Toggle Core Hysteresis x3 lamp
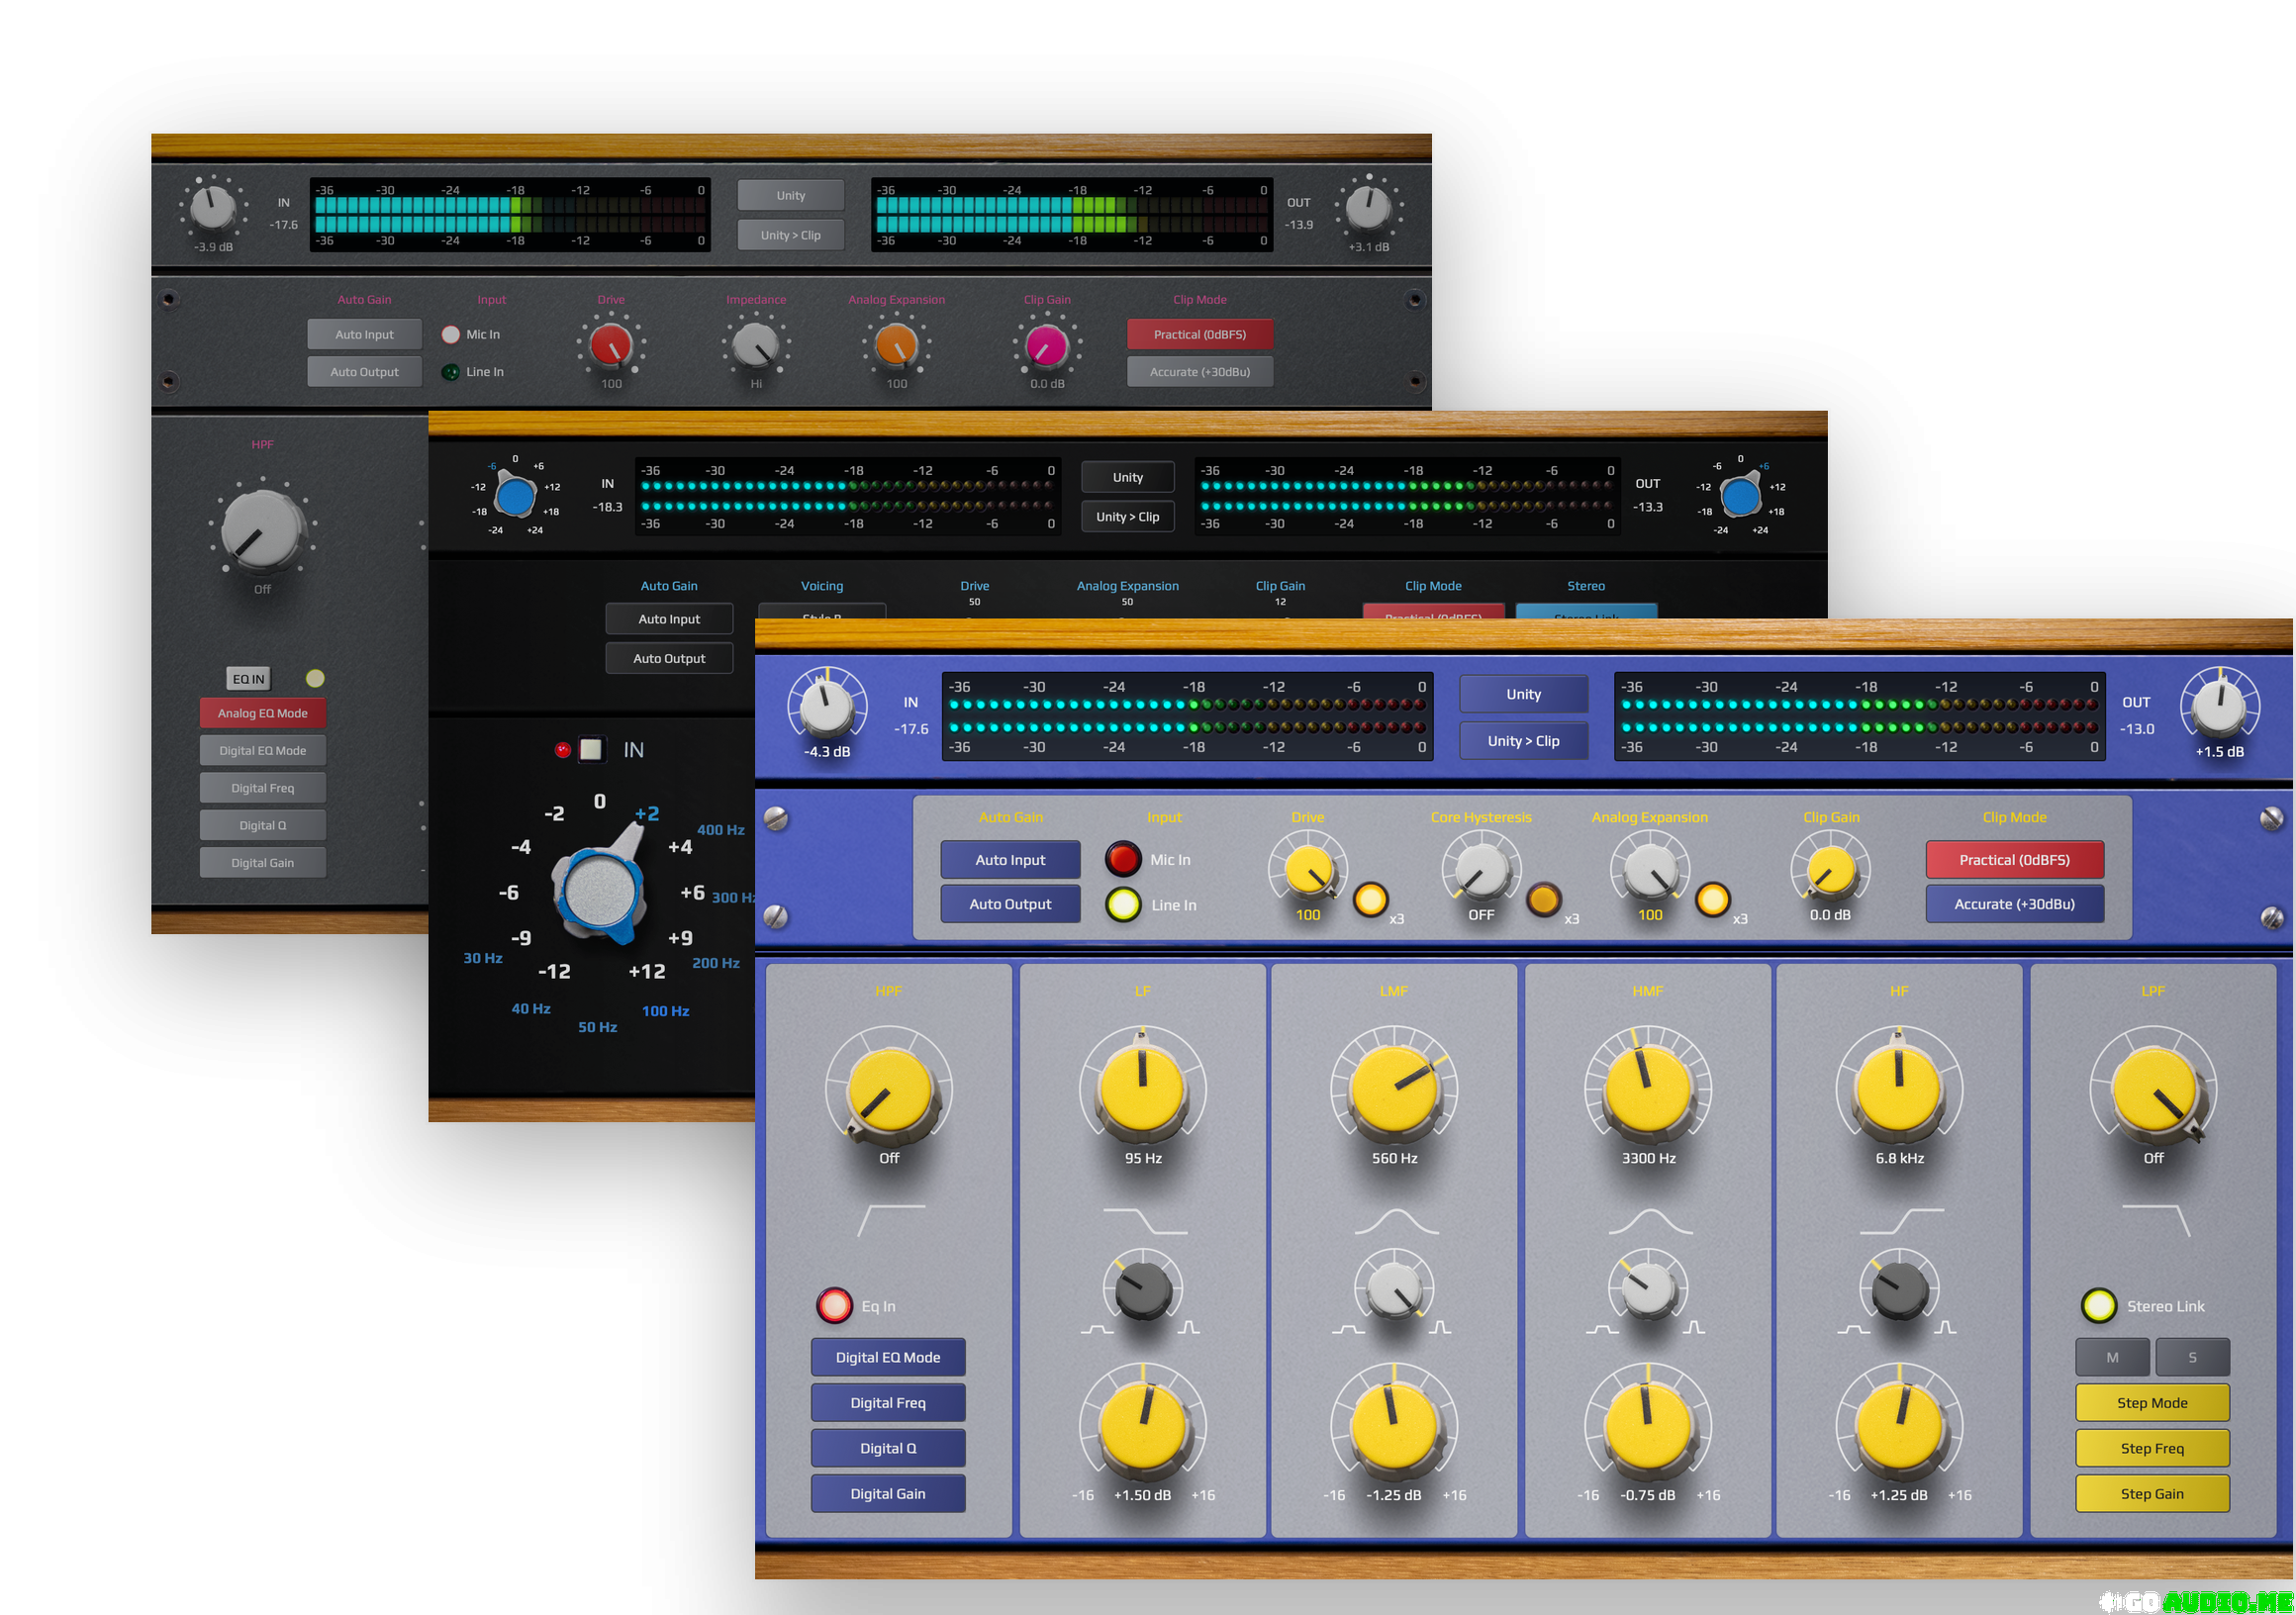The width and height of the screenshot is (2296, 1615). (1544, 899)
